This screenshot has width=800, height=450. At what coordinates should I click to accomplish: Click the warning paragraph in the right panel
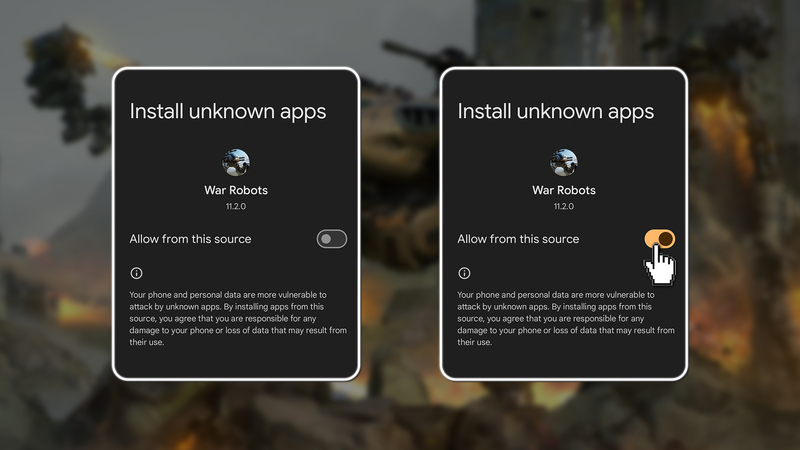click(x=566, y=318)
